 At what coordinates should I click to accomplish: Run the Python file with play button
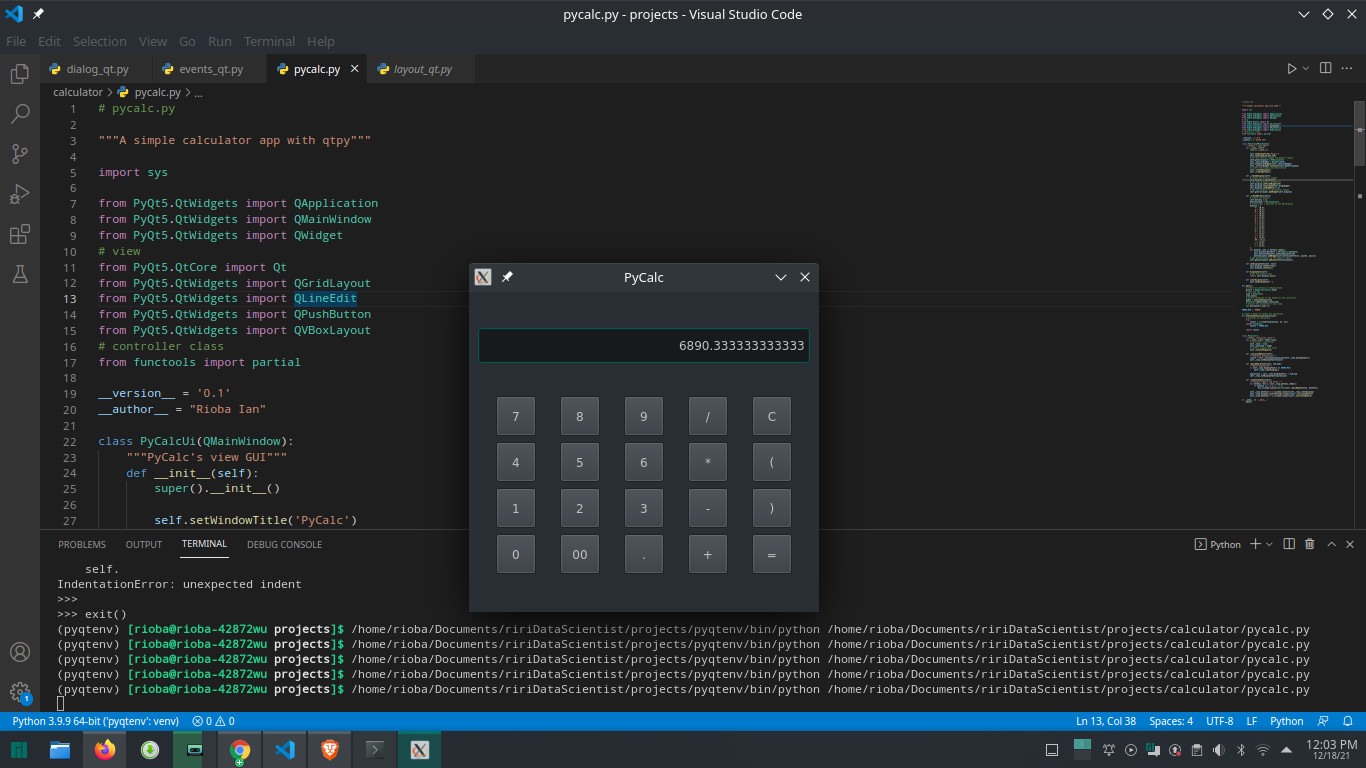1292,69
